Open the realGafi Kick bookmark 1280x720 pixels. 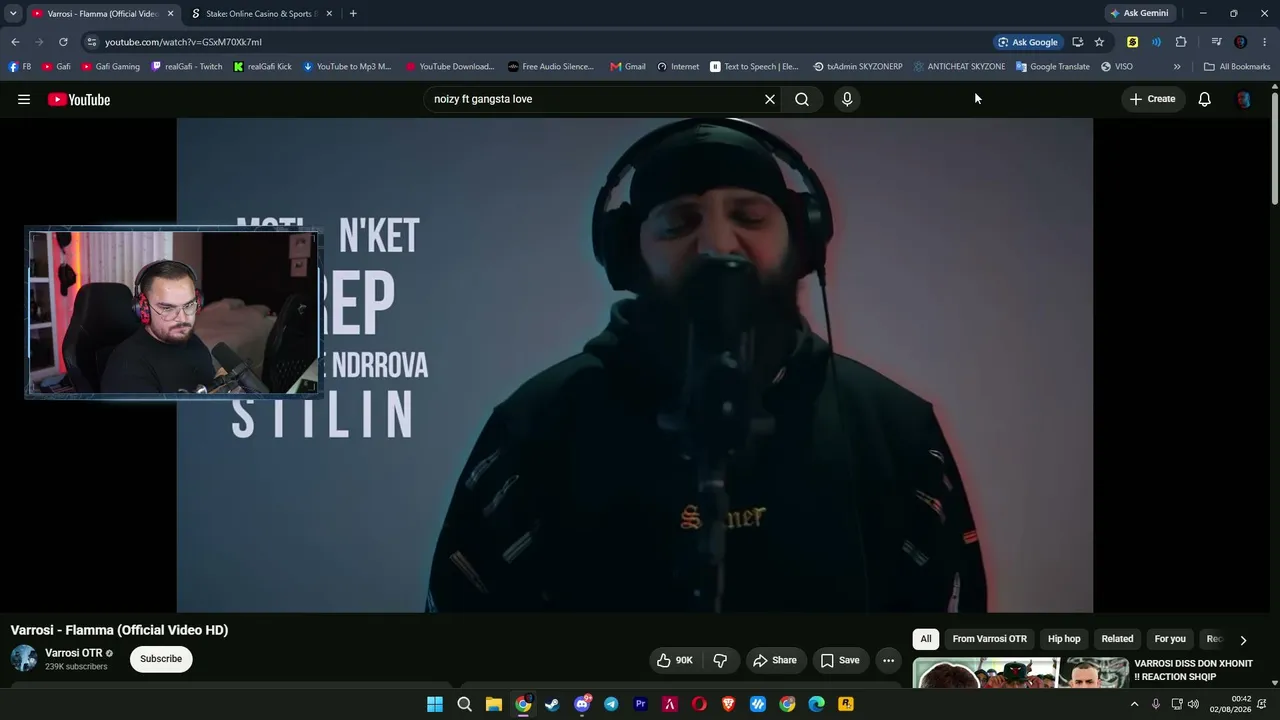click(263, 67)
